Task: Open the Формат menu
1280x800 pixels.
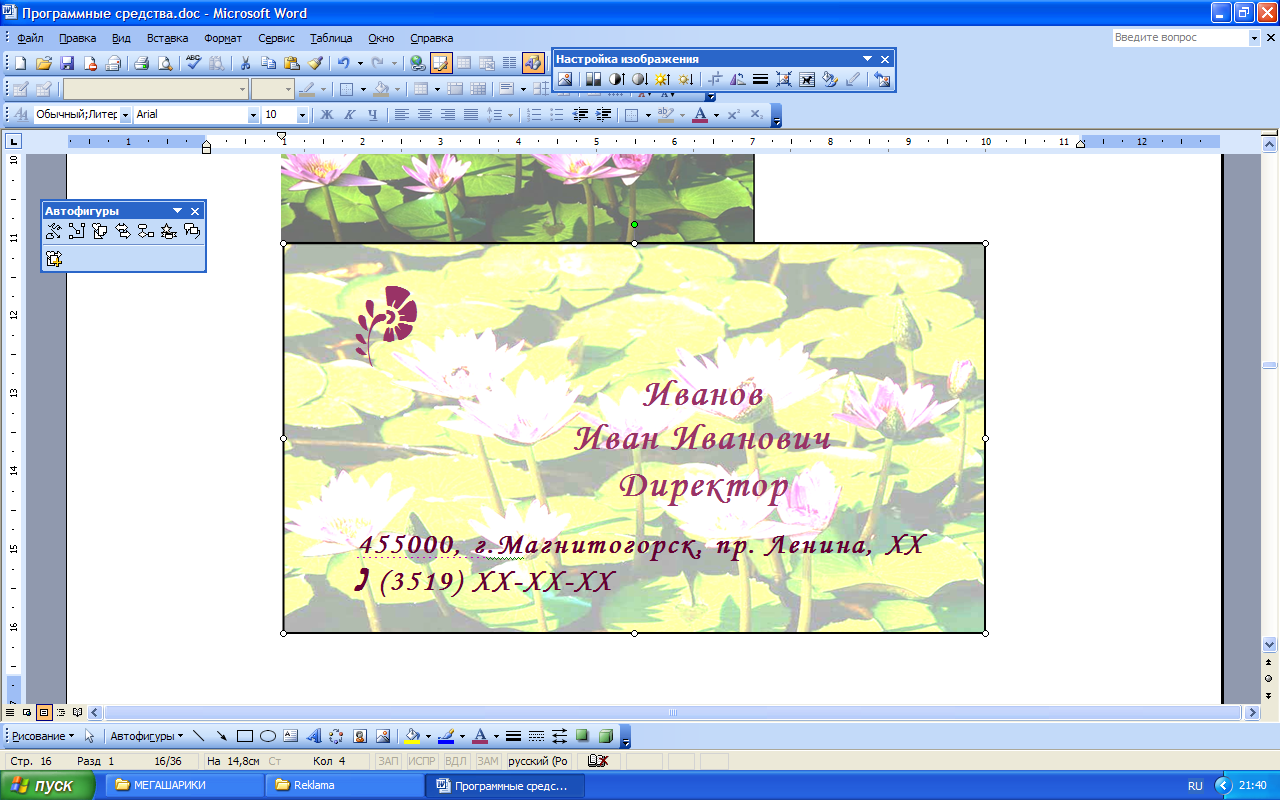Action: 222,38
